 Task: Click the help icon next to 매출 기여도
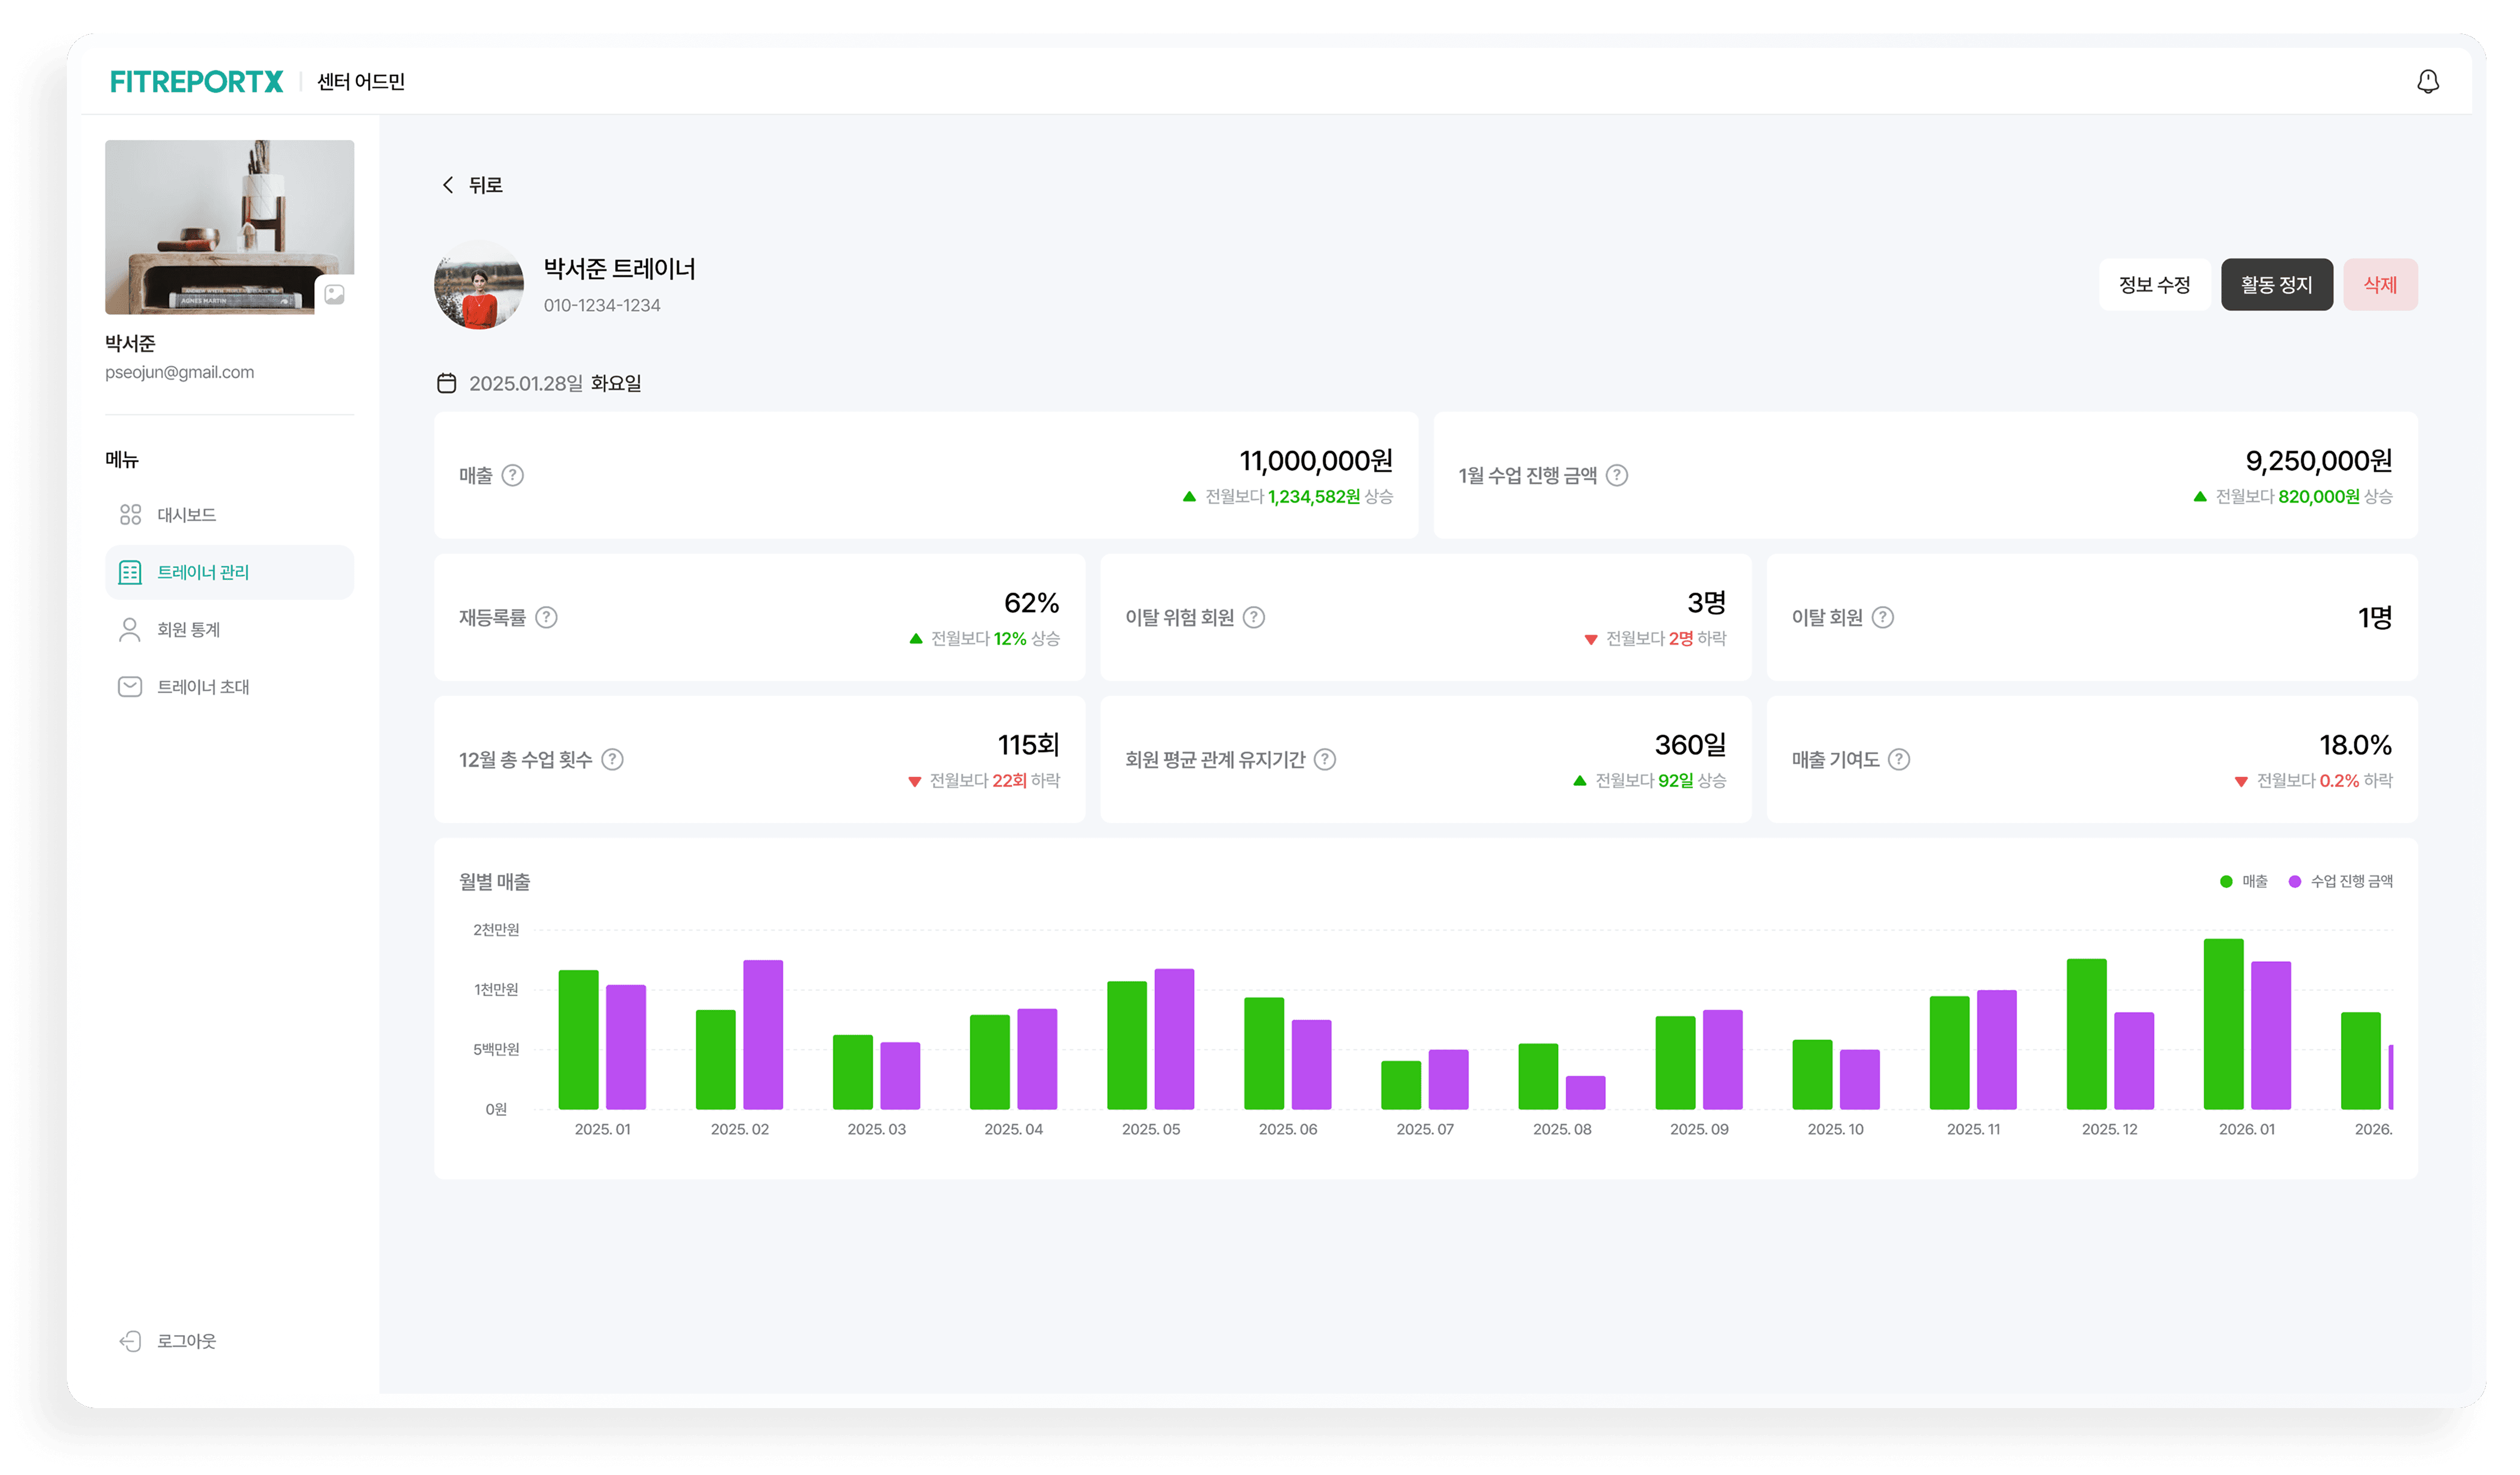click(1898, 759)
